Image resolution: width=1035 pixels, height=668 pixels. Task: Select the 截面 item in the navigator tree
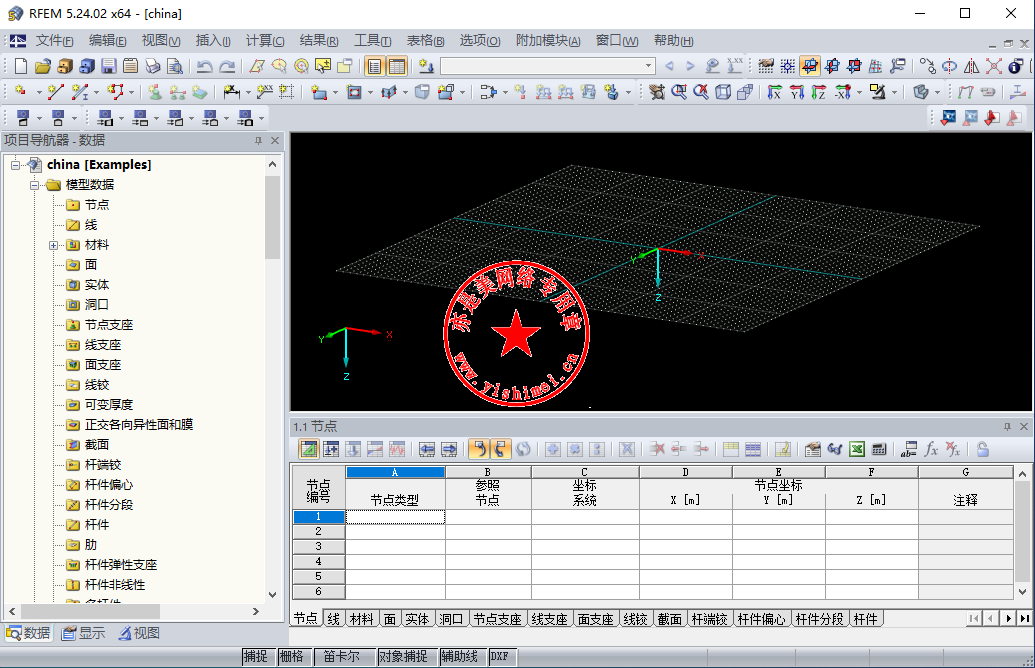coord(97,445)
